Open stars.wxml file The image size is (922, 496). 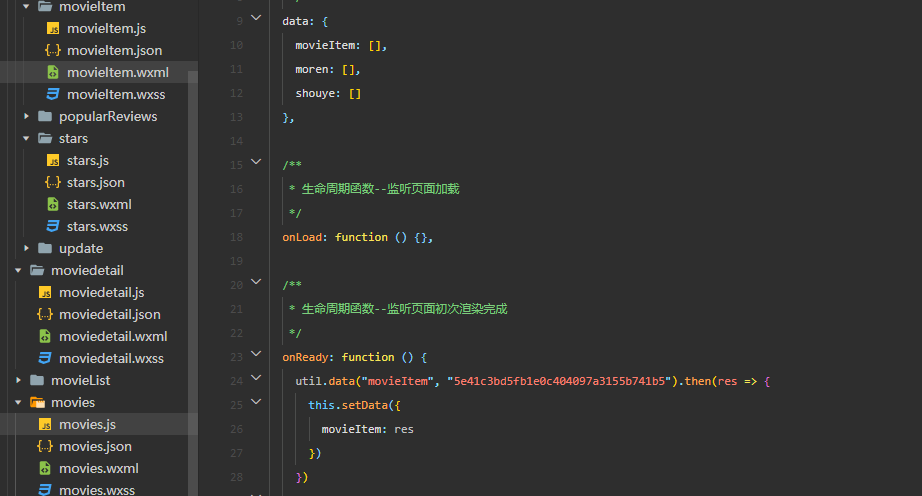pyautogui.click(x=99, y=205)
